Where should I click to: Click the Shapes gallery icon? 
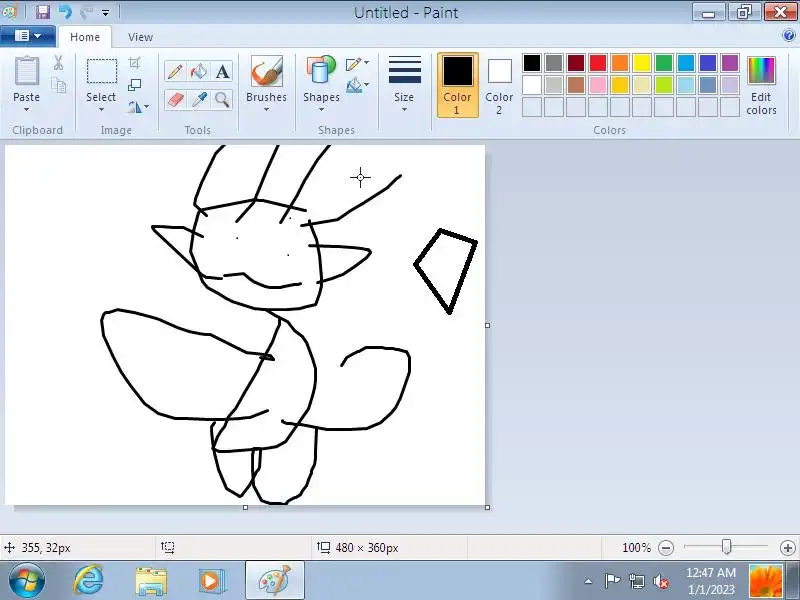321,70
